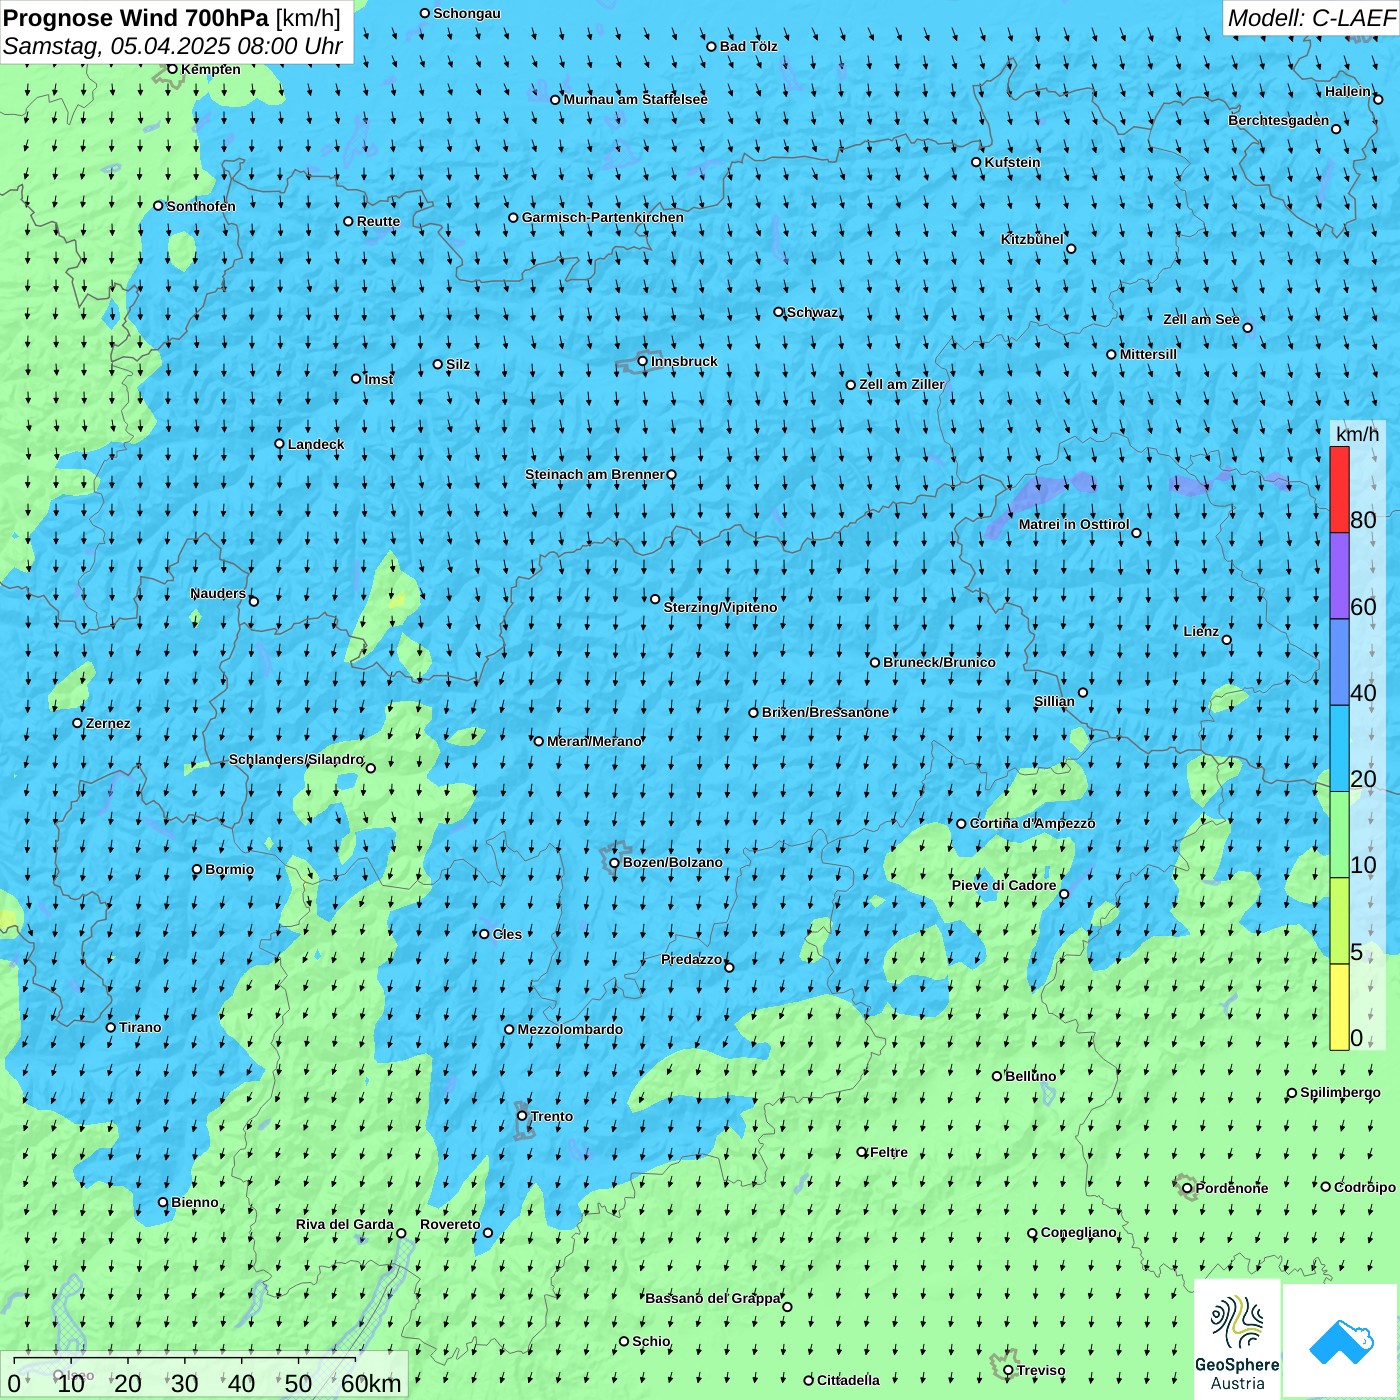Click the 'Bienno' label
This screenshot has height=1400, width=1400.
pos(195,1202)
